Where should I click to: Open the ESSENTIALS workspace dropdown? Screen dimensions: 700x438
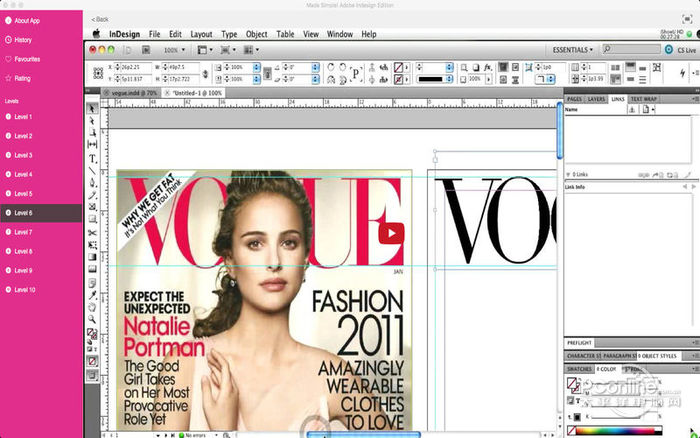pyautogui.click(x=573, y=50)
